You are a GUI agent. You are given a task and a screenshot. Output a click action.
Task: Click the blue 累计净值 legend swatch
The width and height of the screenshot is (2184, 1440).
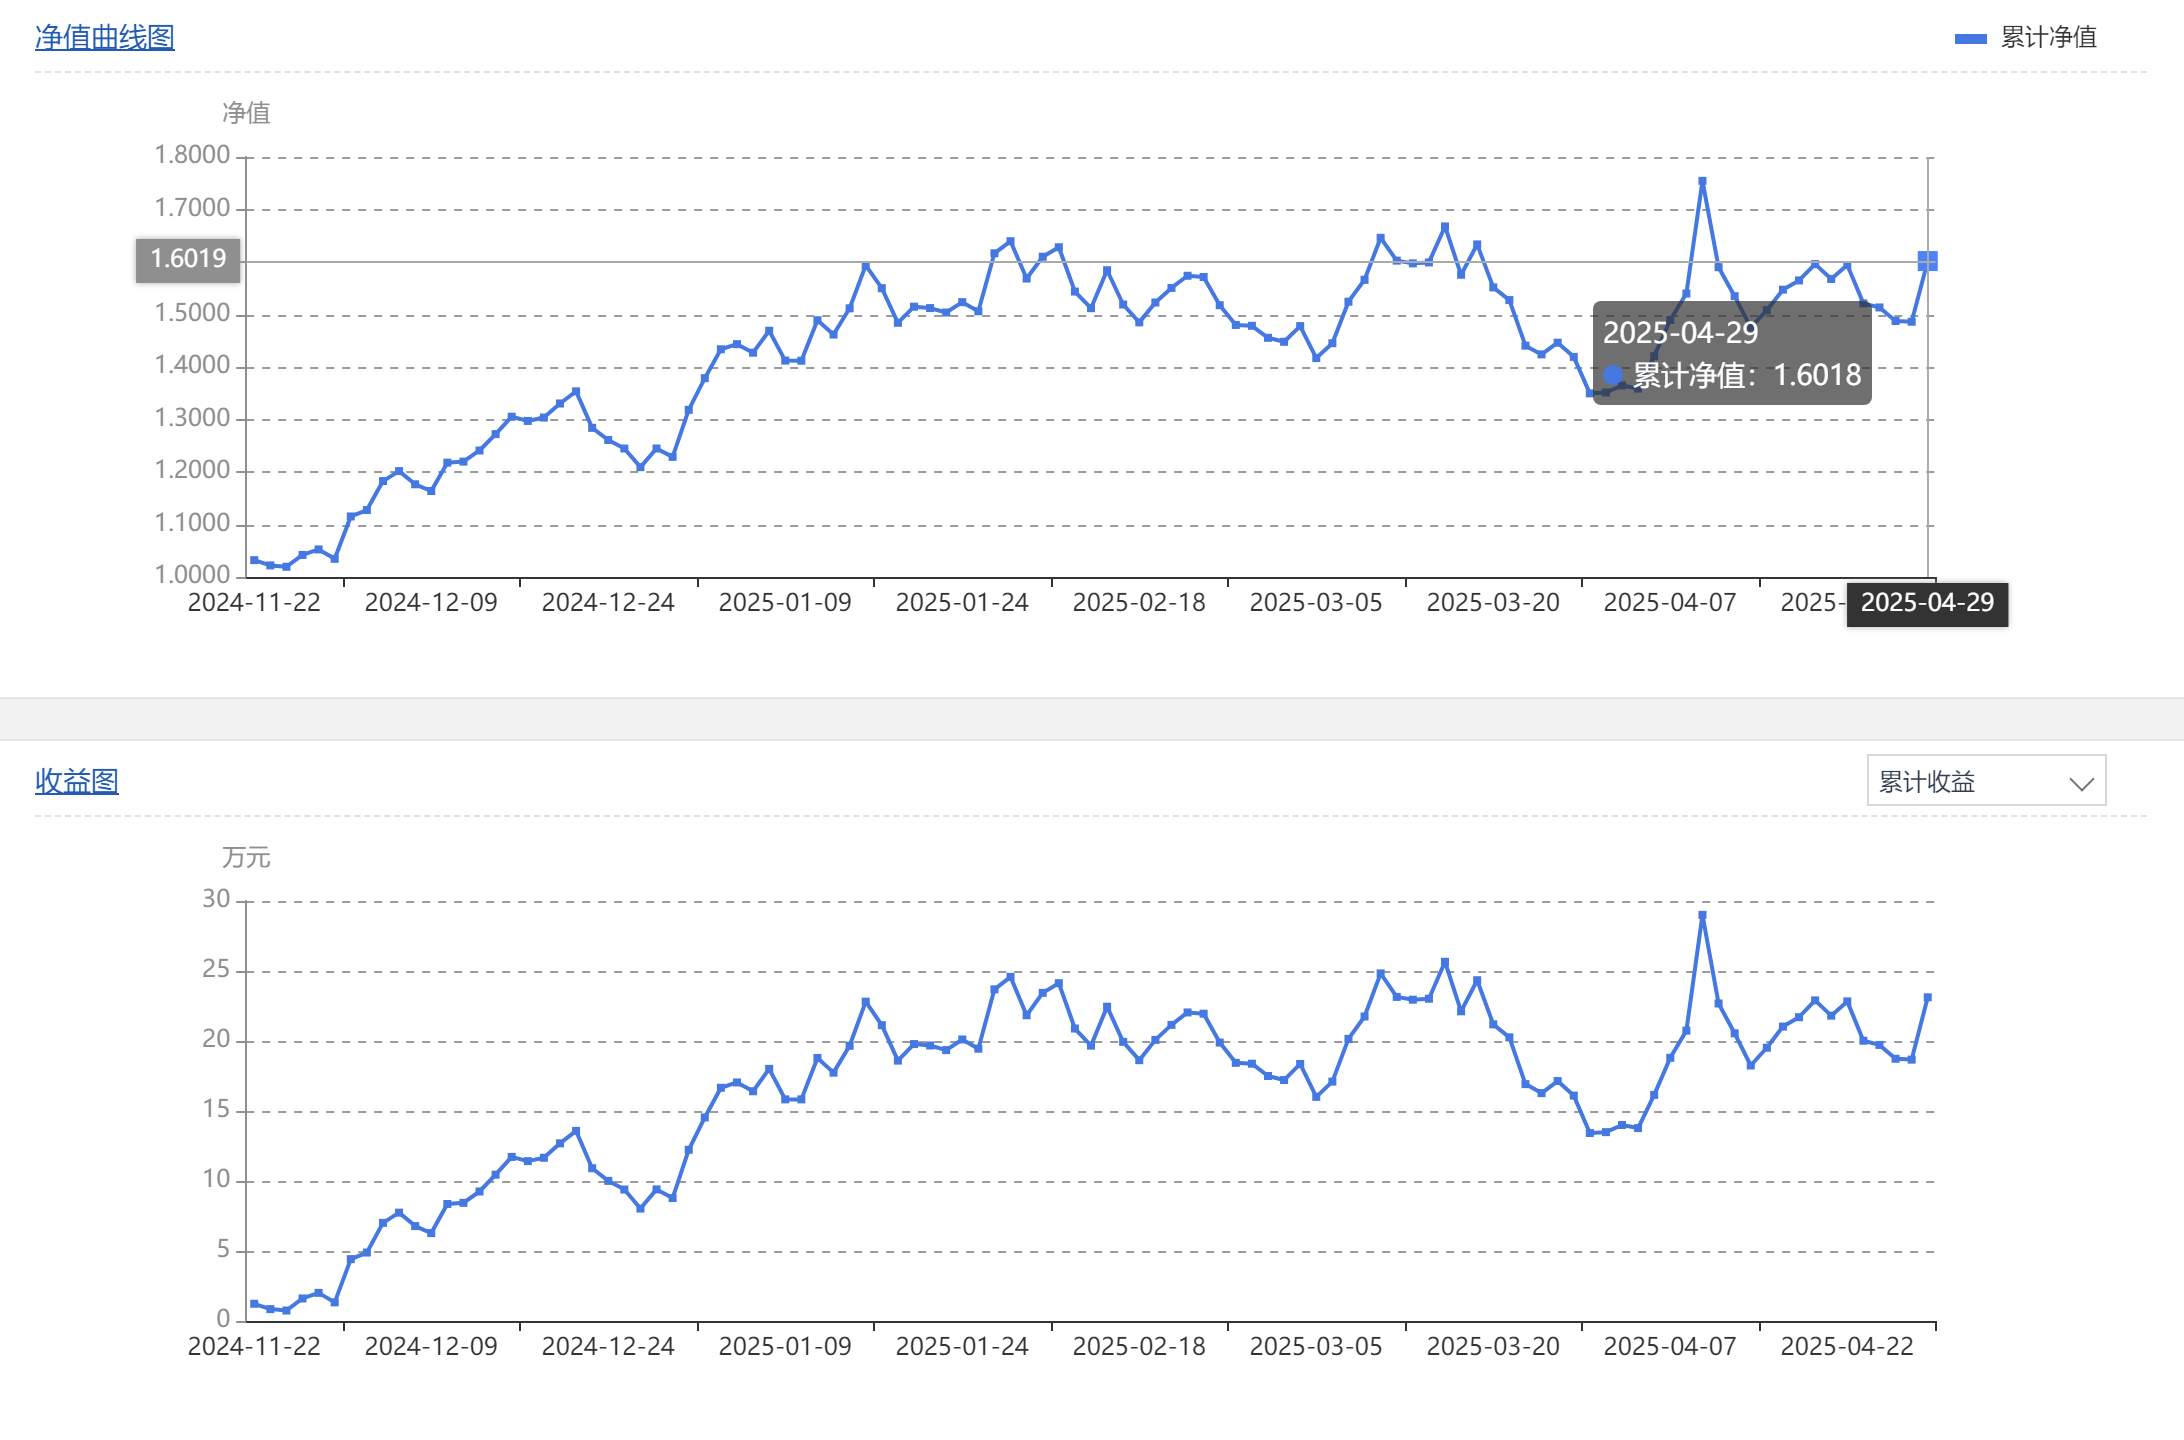pyautogui.click(x=1970, y=39)
